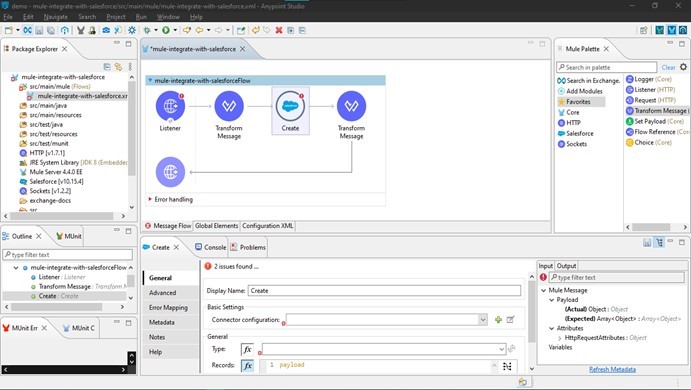Open the Type combo box dropdown

501,349
